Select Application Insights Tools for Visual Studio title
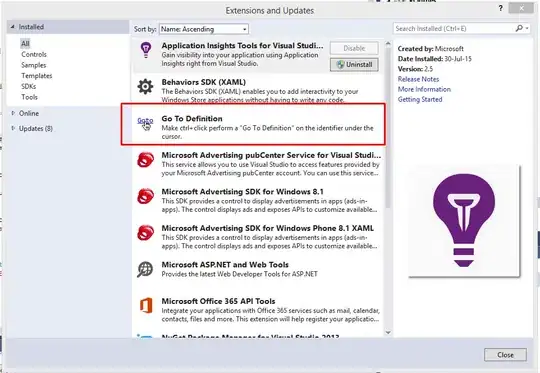The image size is (540, 373). [242, 45]
